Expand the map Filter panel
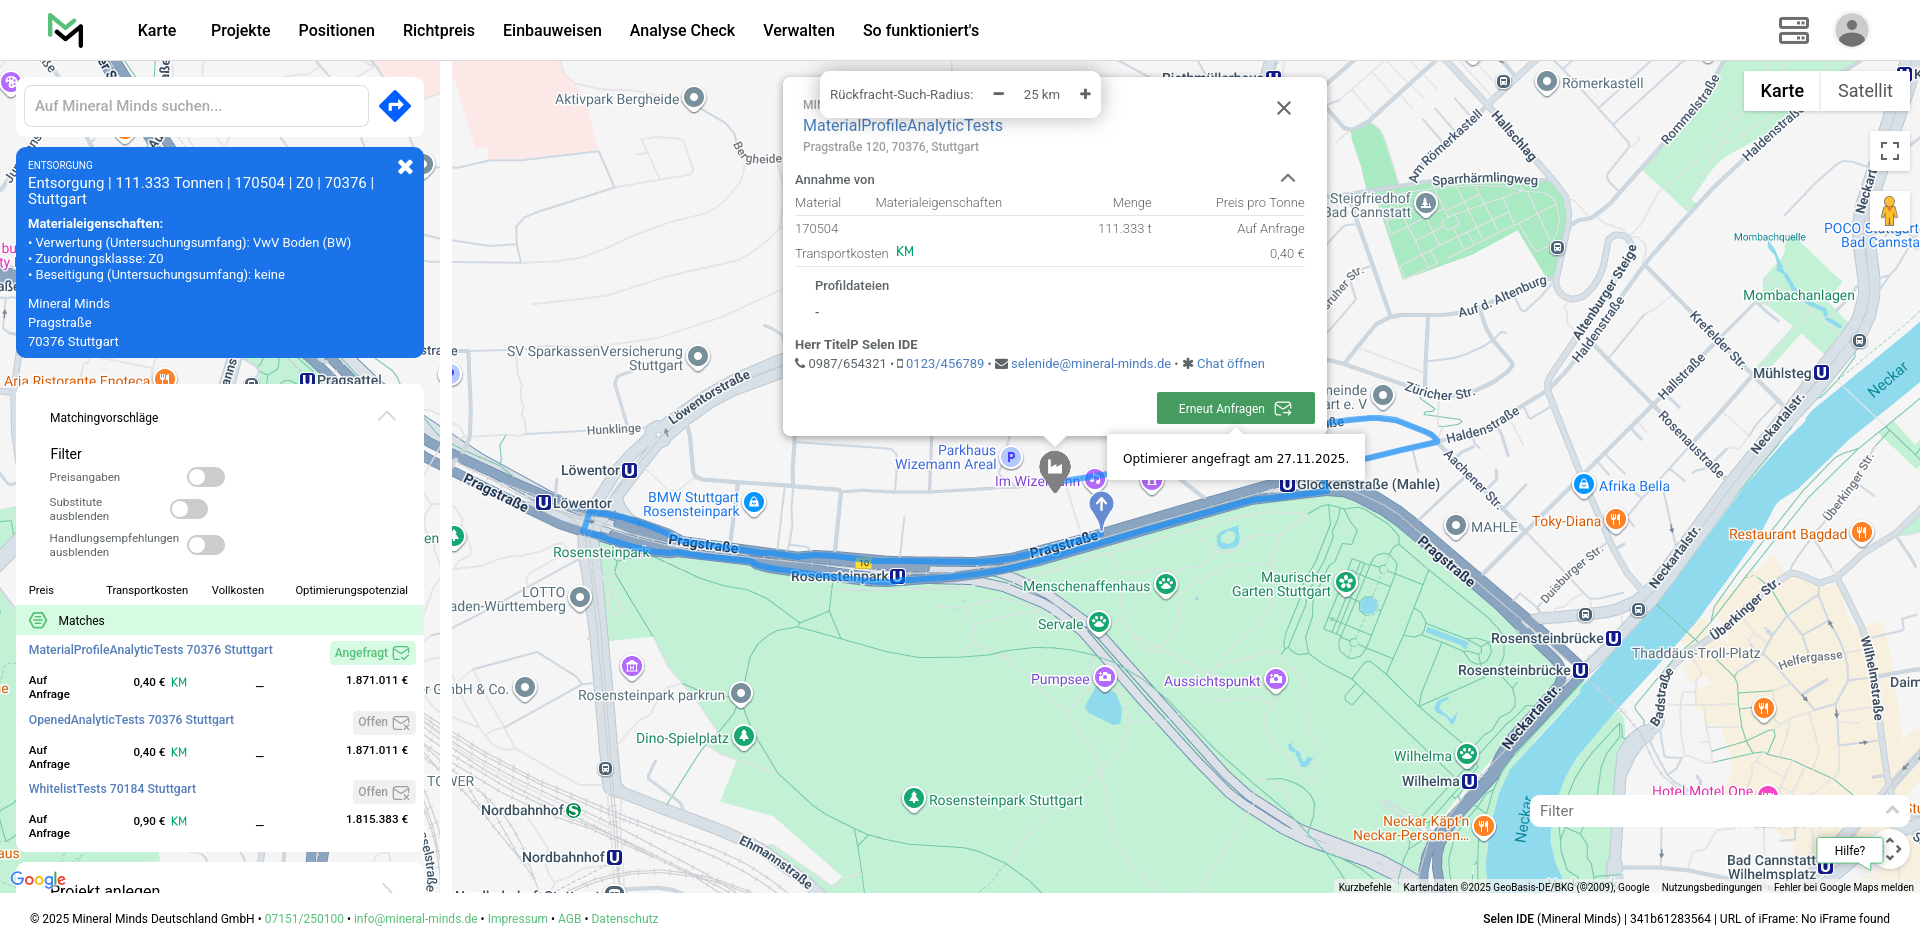The width and height of the screenshot is (1920, 943). [1891, 811]
